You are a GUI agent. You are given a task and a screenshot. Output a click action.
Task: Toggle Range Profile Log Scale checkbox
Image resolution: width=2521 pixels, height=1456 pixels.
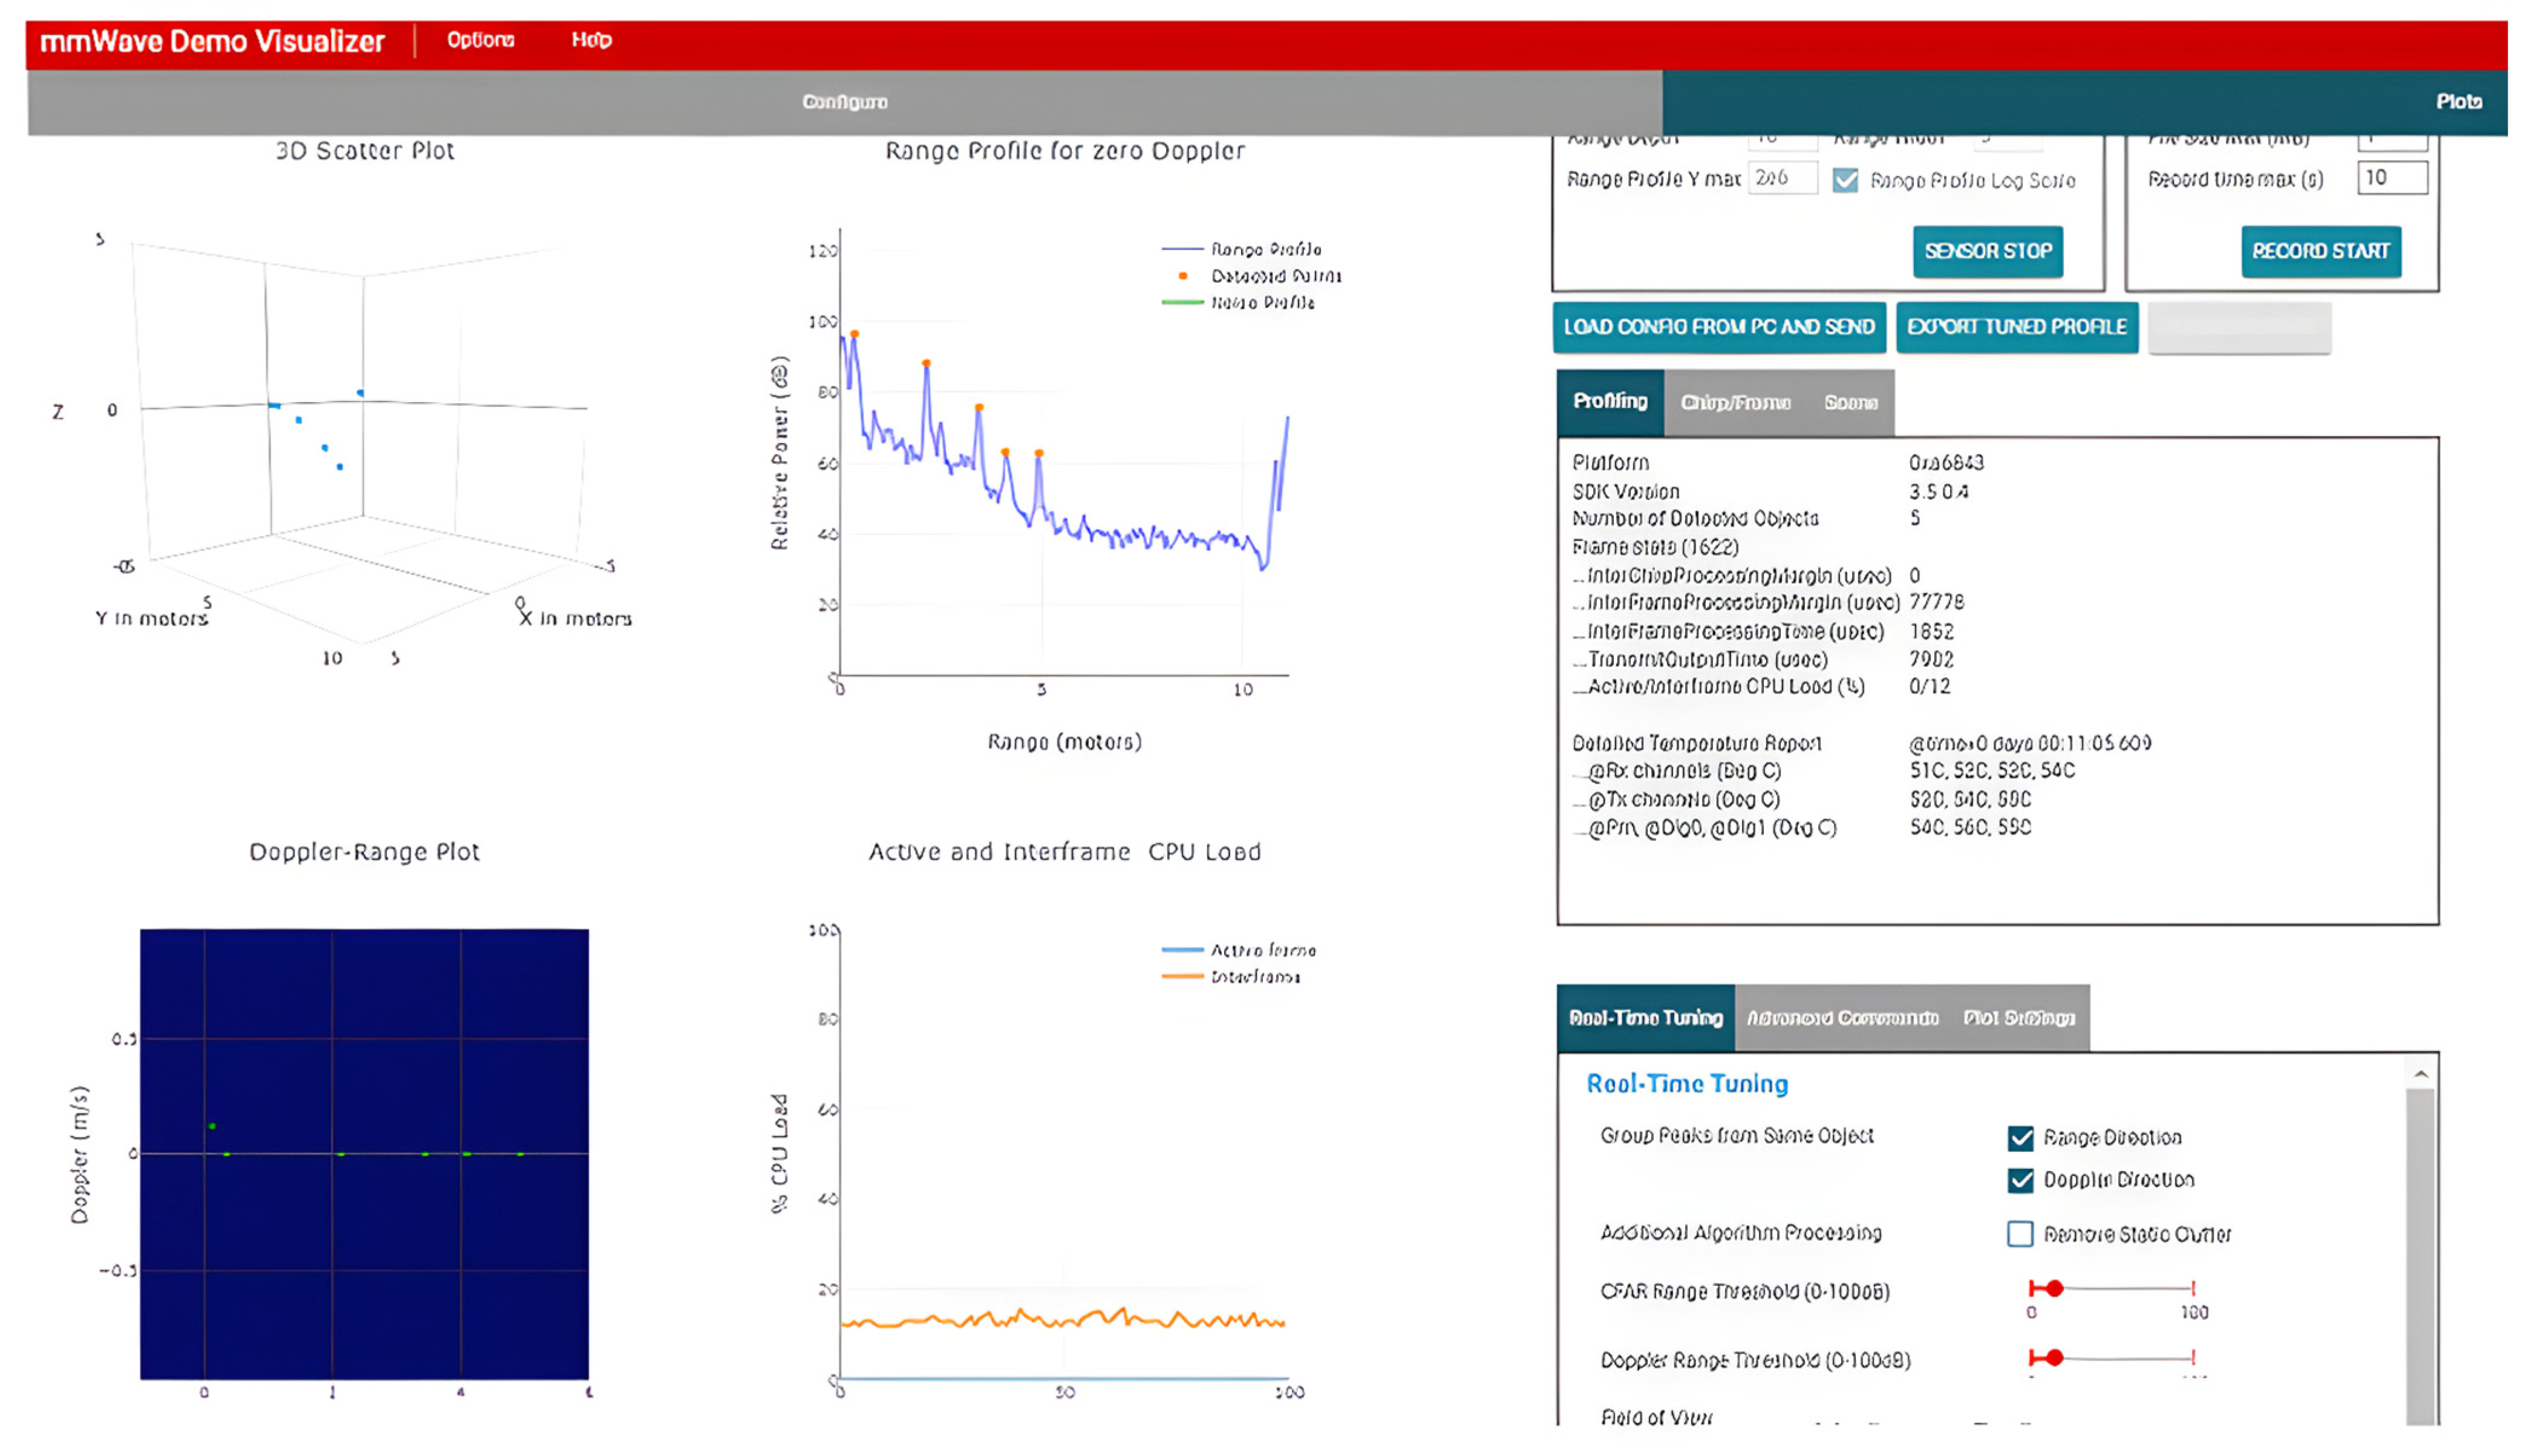coord(1845,180)
